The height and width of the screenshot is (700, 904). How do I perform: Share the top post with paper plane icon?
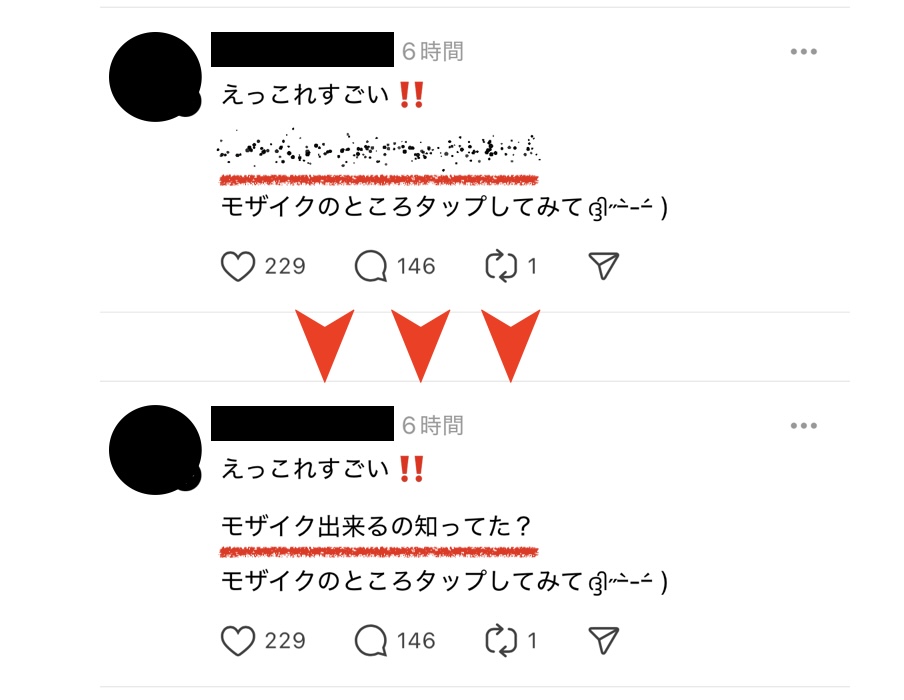(604, 266)
